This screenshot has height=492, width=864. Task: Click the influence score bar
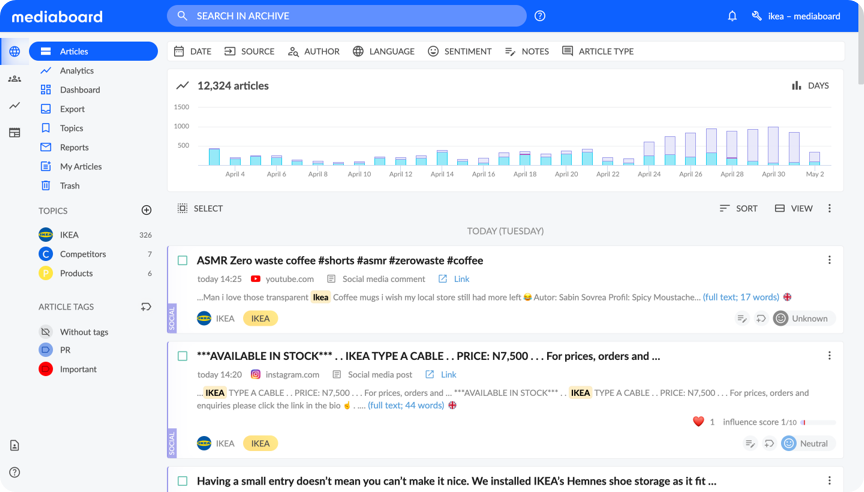point(818,423)
